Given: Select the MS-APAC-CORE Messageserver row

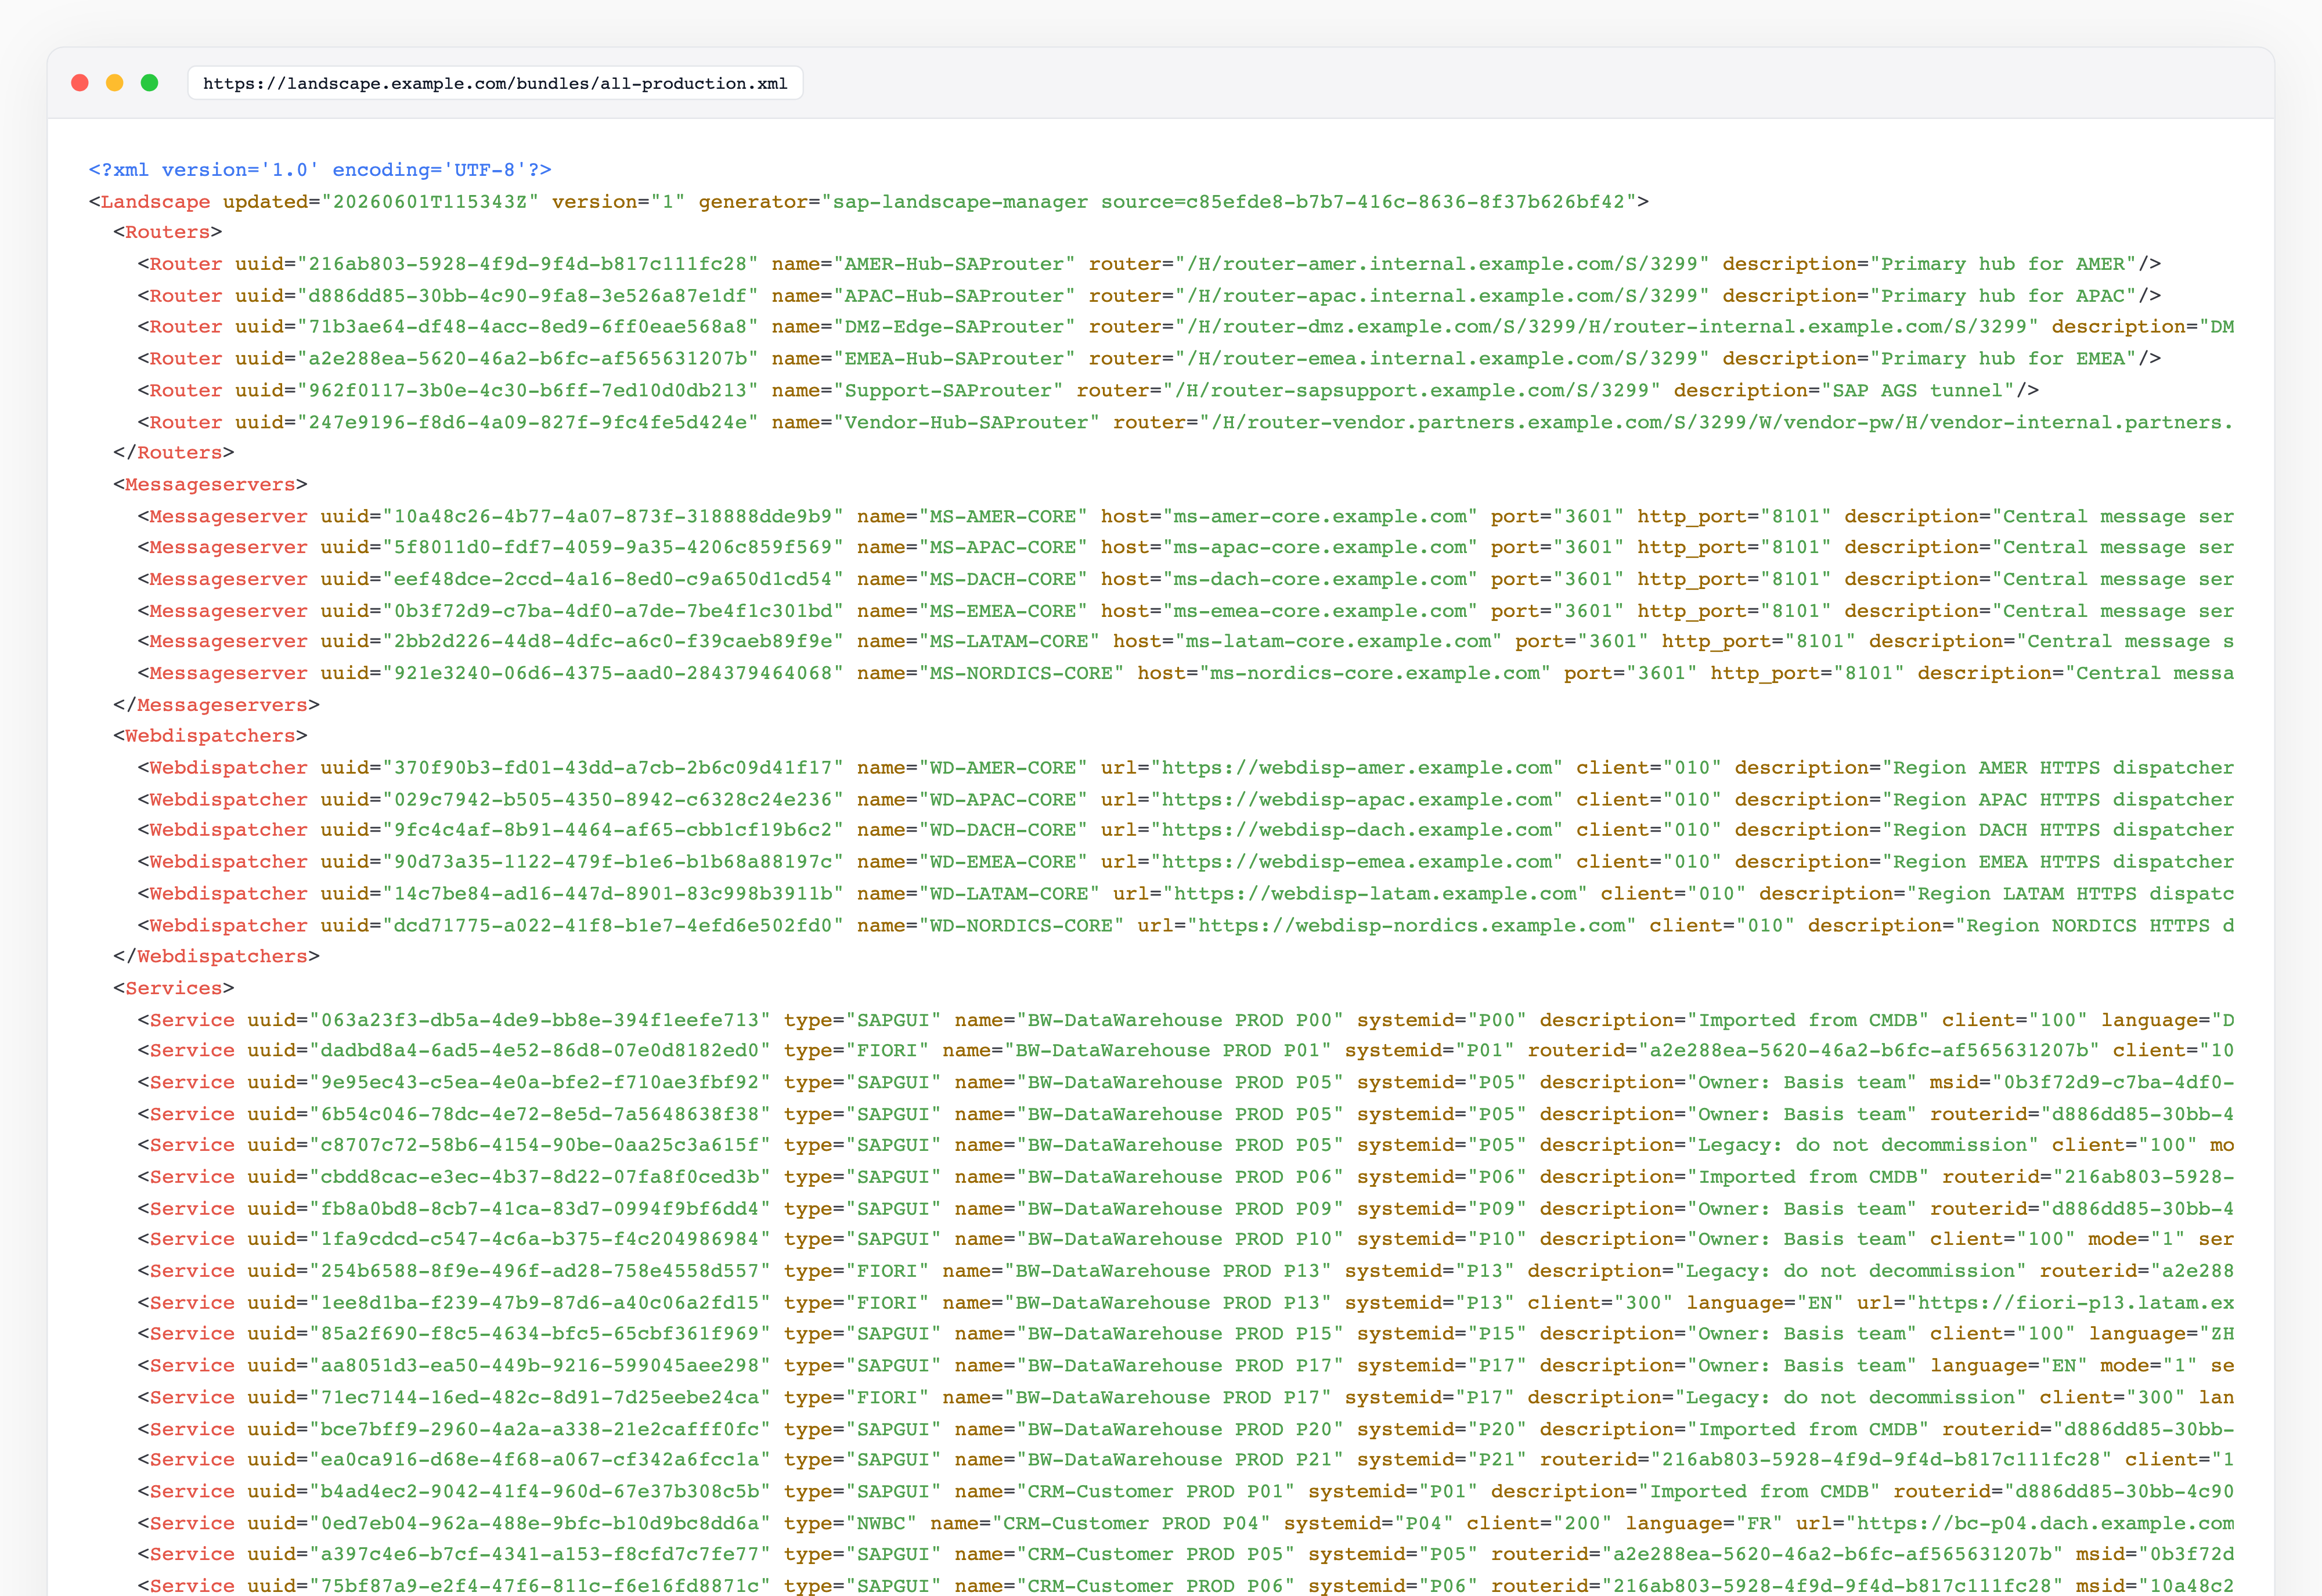Looking at the screenshot, I should [1185, 548].
